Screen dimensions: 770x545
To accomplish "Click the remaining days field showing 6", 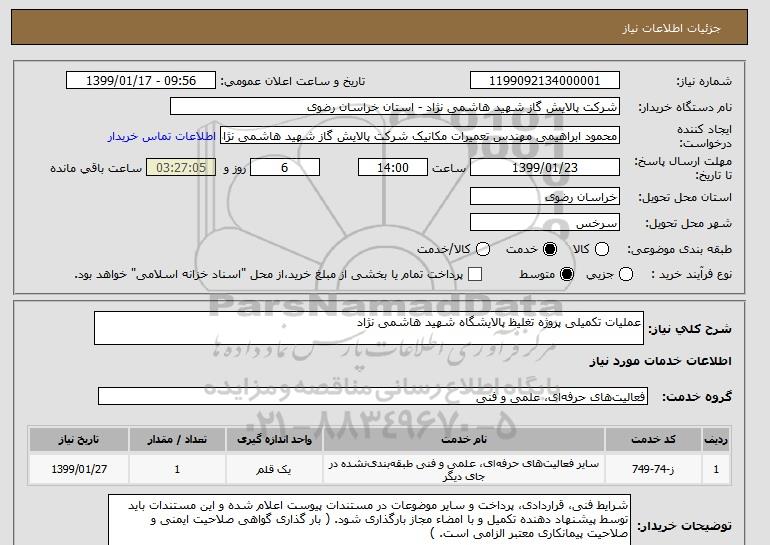I will 285,167.
